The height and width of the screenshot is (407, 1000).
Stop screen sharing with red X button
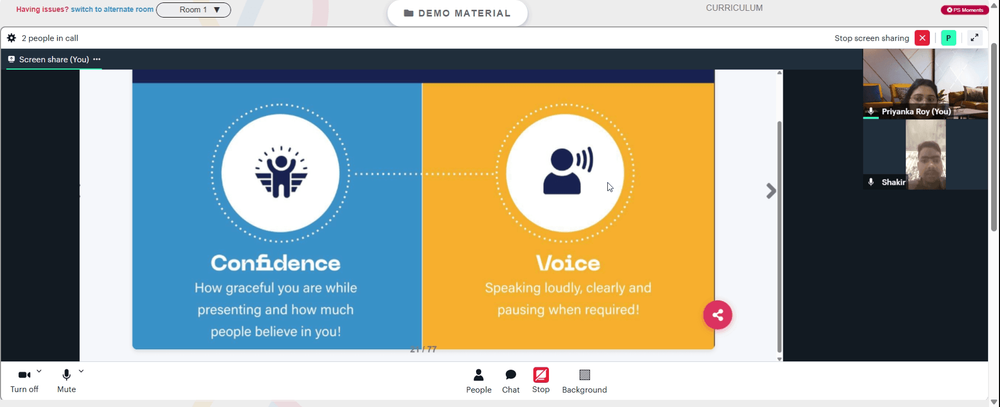[922, 38]
